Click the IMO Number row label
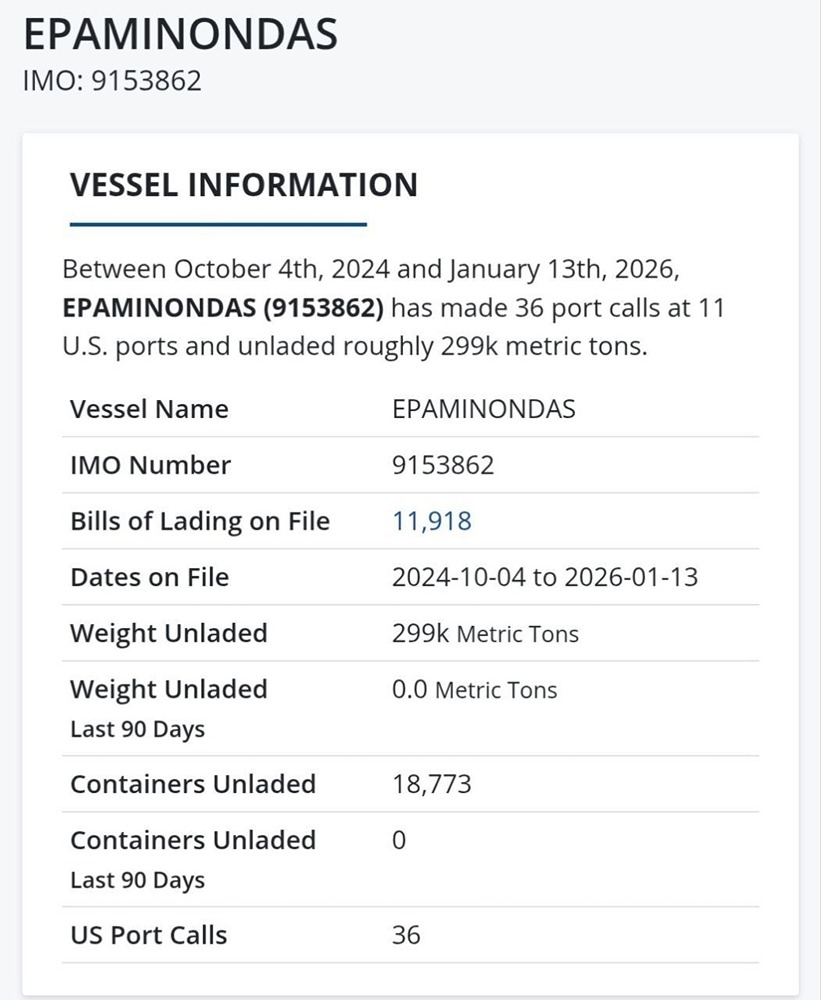 150,465
